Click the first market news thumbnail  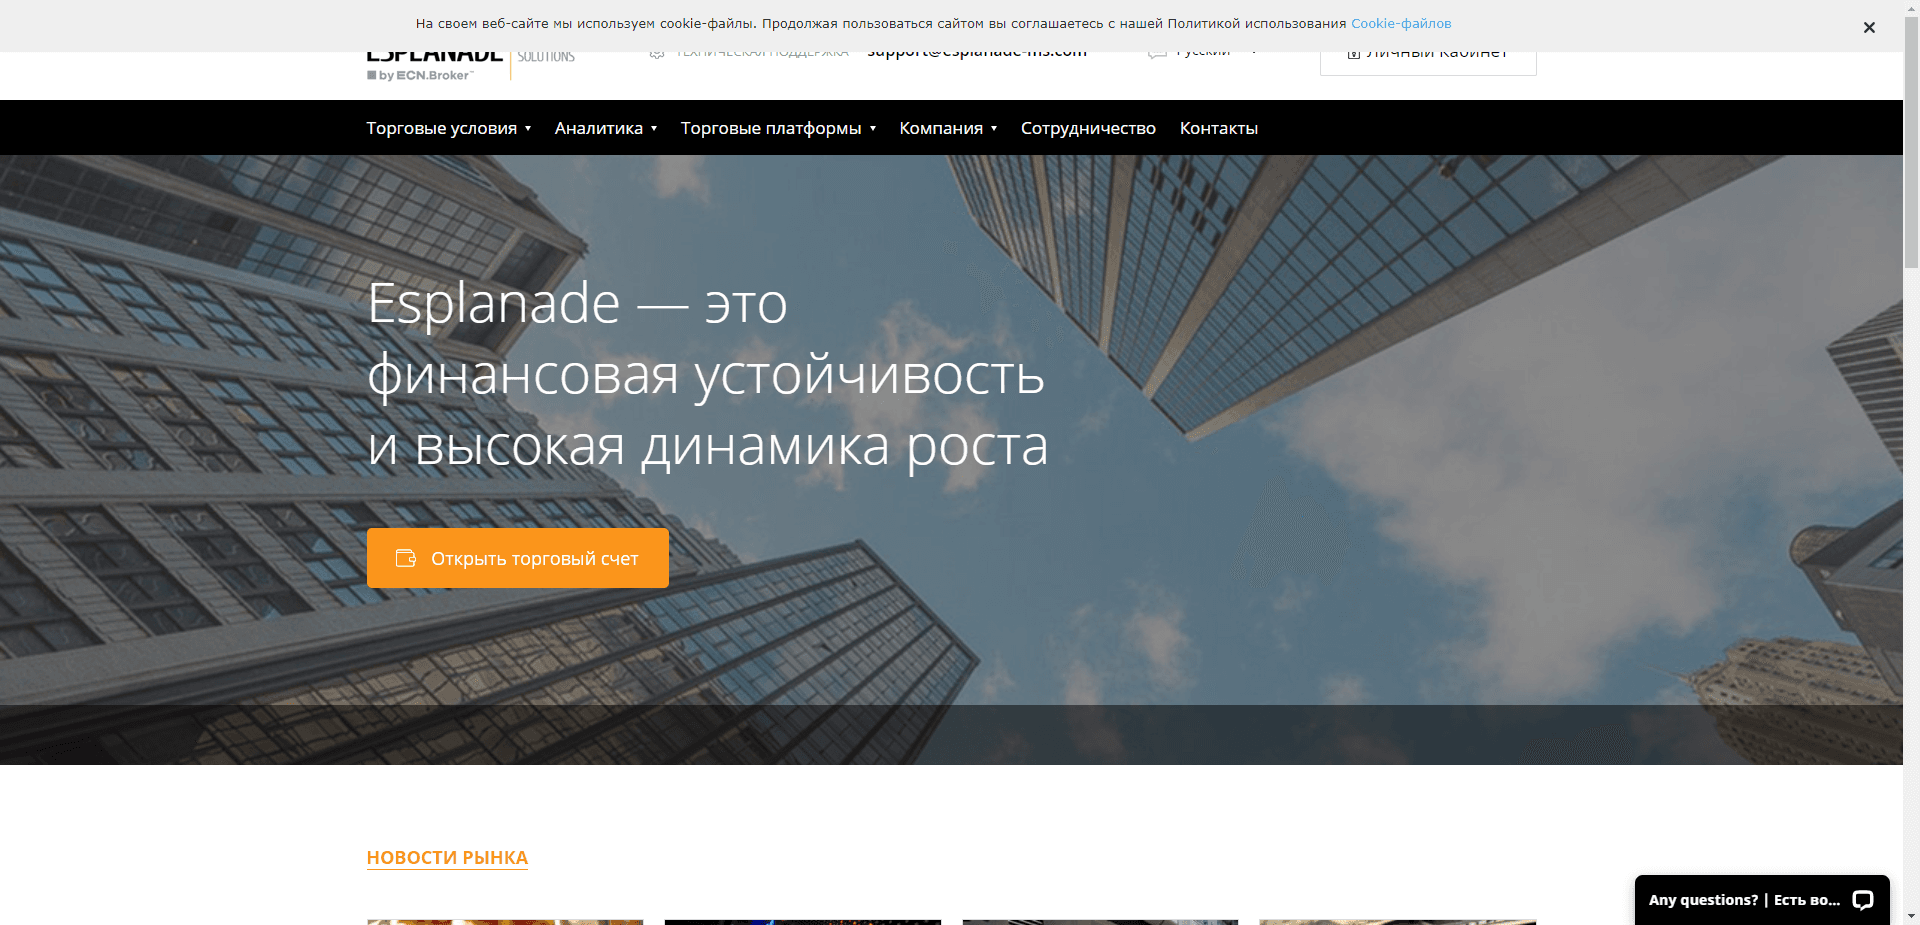[x=505, y=923]
